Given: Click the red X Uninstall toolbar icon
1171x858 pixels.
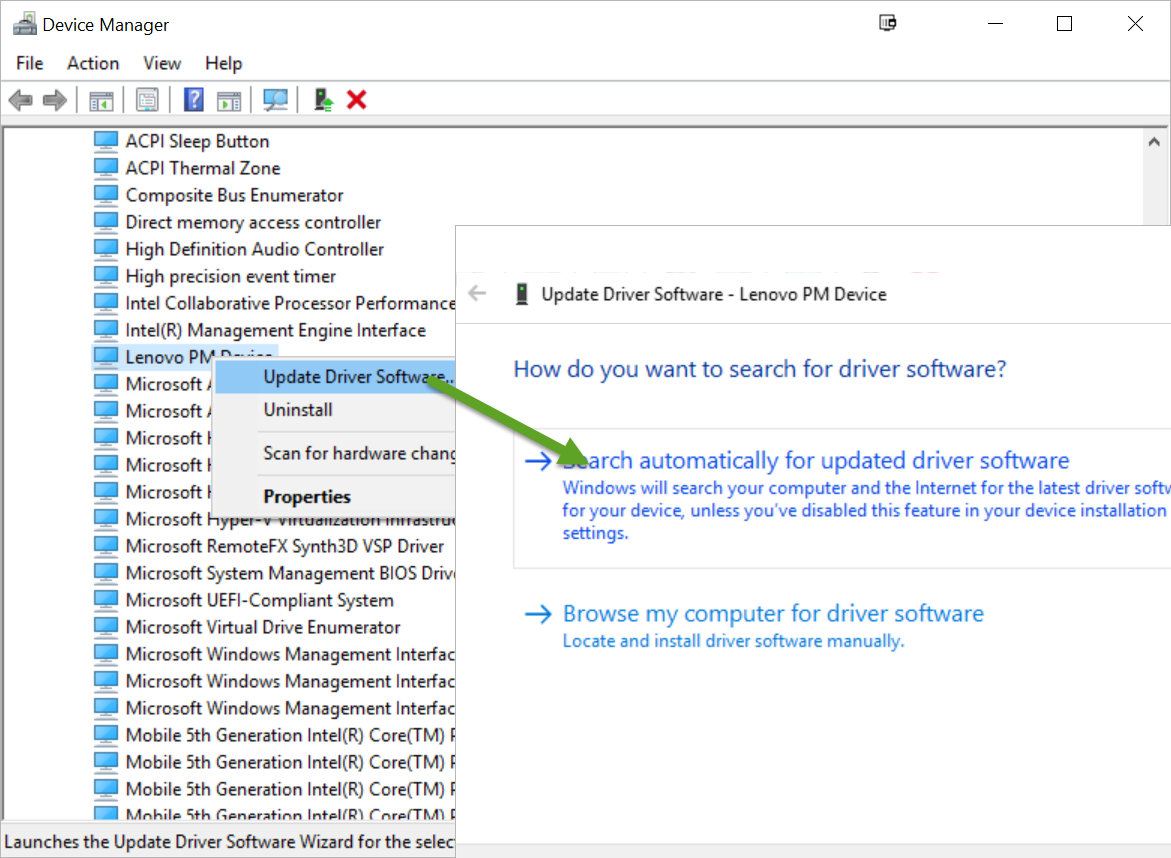Looking at the screenshot, I should pyautogui.click(x=357, y=100).
